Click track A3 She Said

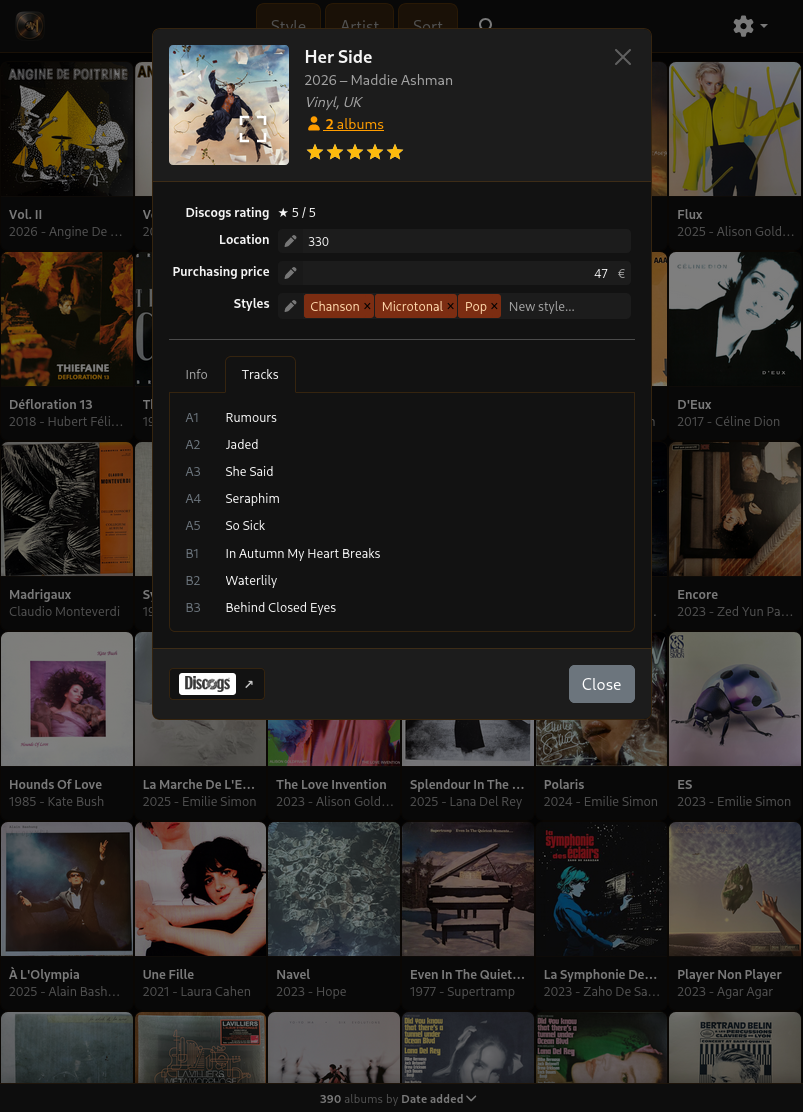click(249, 472)
